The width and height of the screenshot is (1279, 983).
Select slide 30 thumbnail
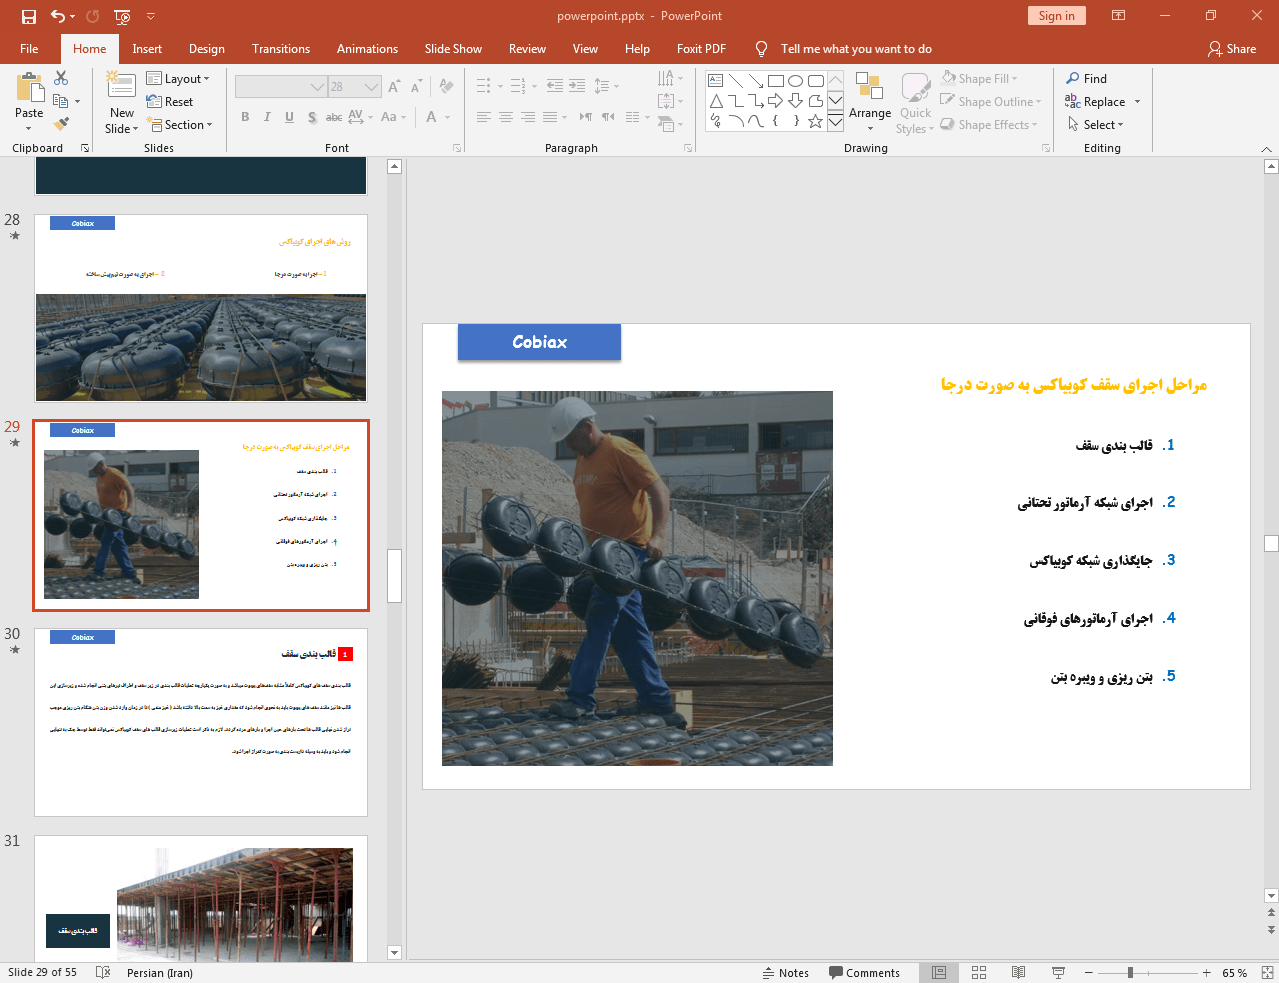coord(201,722)
